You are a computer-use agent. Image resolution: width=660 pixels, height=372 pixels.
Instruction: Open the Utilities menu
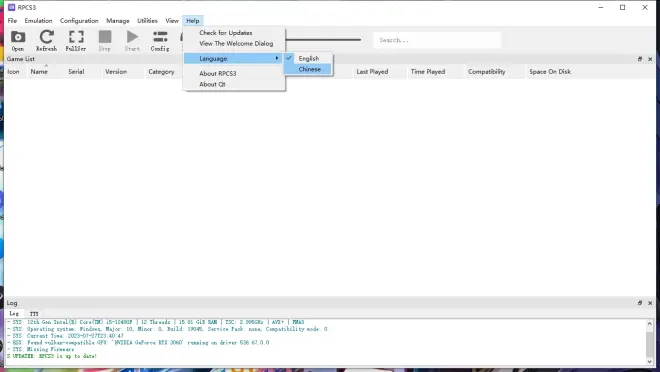[147, 21]
